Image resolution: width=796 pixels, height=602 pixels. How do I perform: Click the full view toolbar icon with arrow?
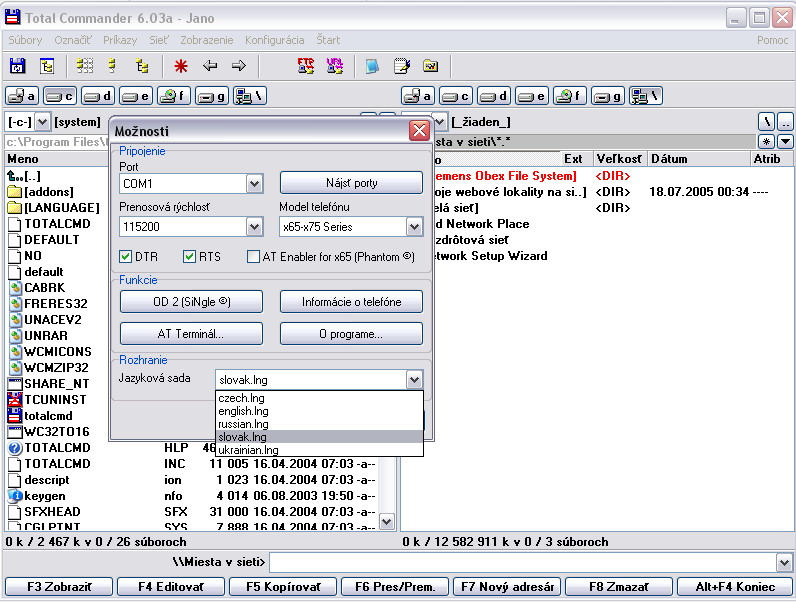pos(113,66)
